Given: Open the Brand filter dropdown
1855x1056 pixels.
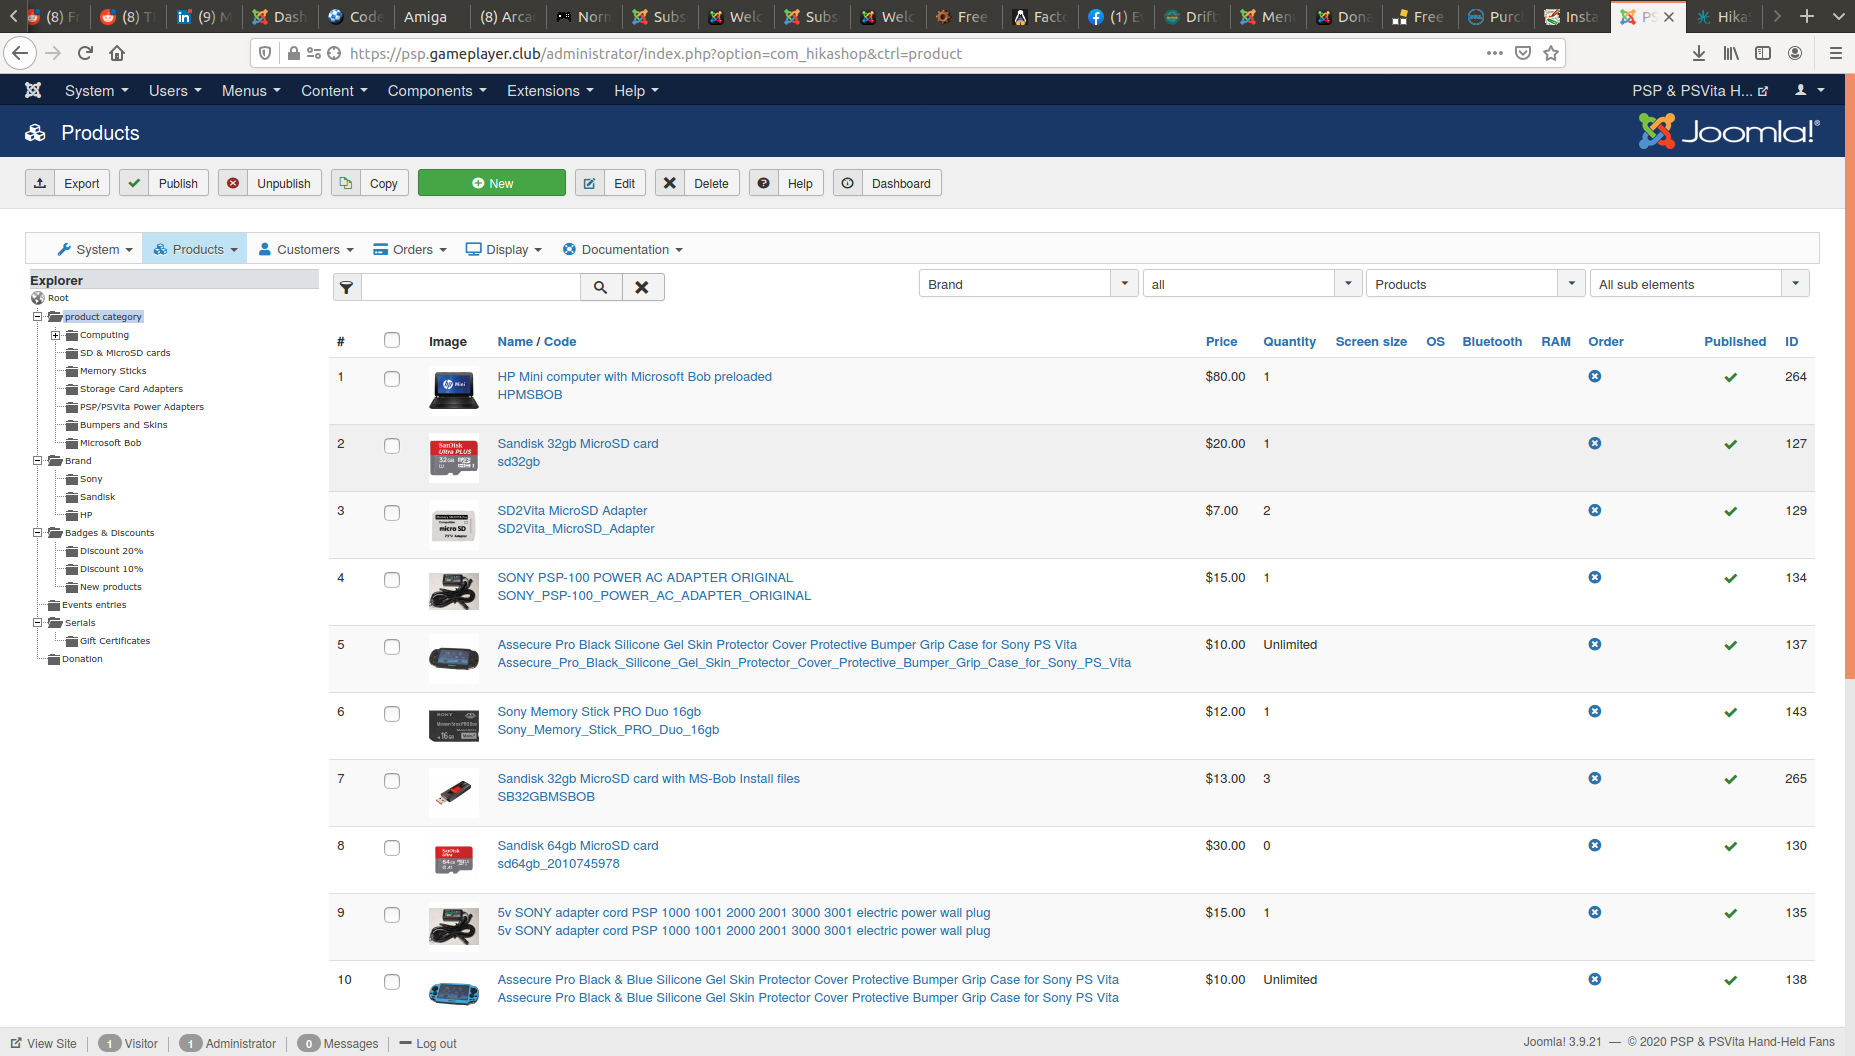Looking at the screenshot, I should pyautogui.click(x=1027, y=284).
